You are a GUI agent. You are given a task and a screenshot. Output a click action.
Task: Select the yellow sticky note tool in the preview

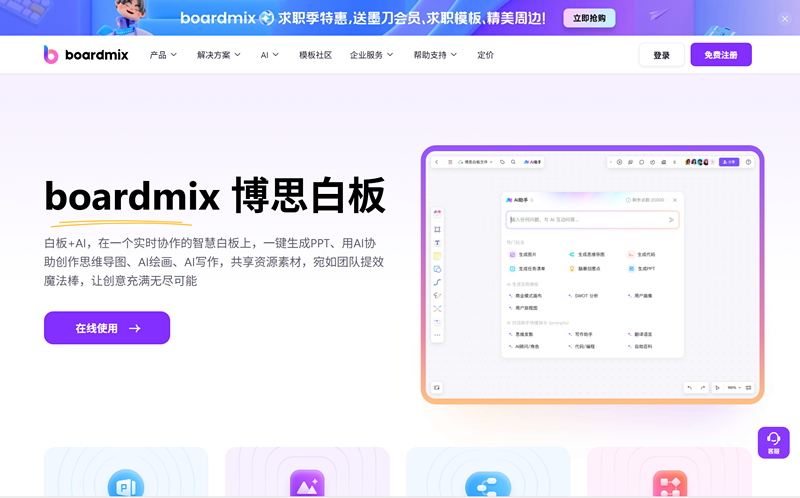pos(437,256)
